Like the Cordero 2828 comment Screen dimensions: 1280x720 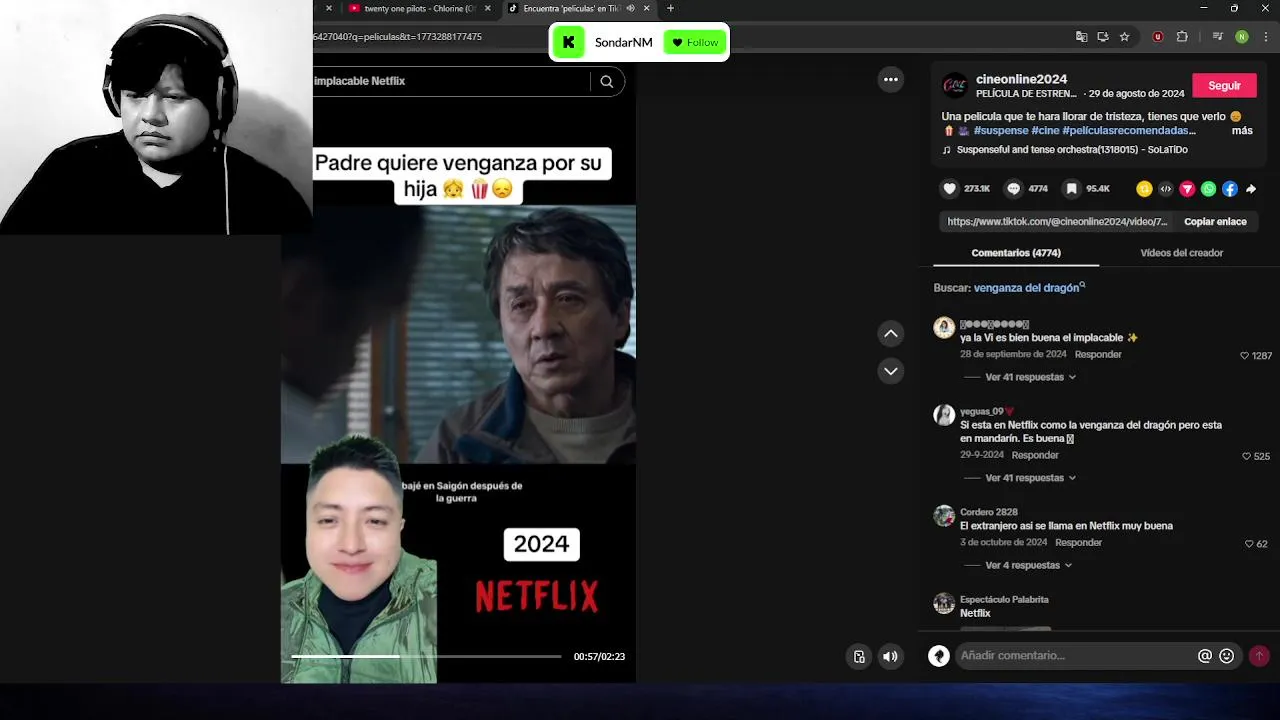click(x=1249, y=544)
